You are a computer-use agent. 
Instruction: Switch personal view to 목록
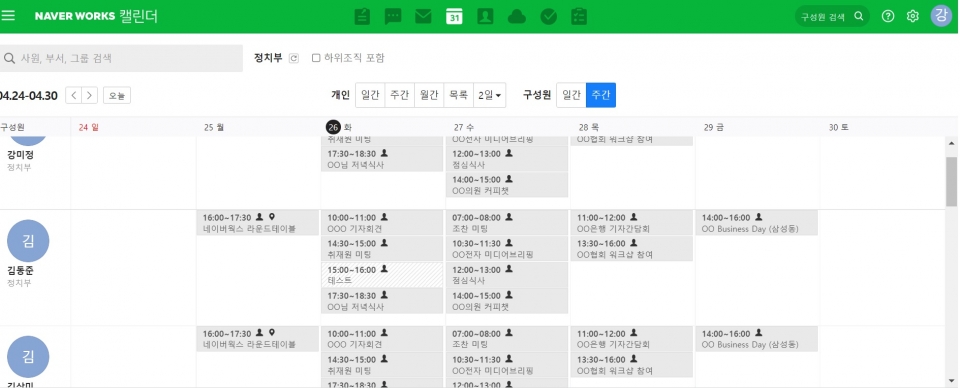click(x=459, y=95)
